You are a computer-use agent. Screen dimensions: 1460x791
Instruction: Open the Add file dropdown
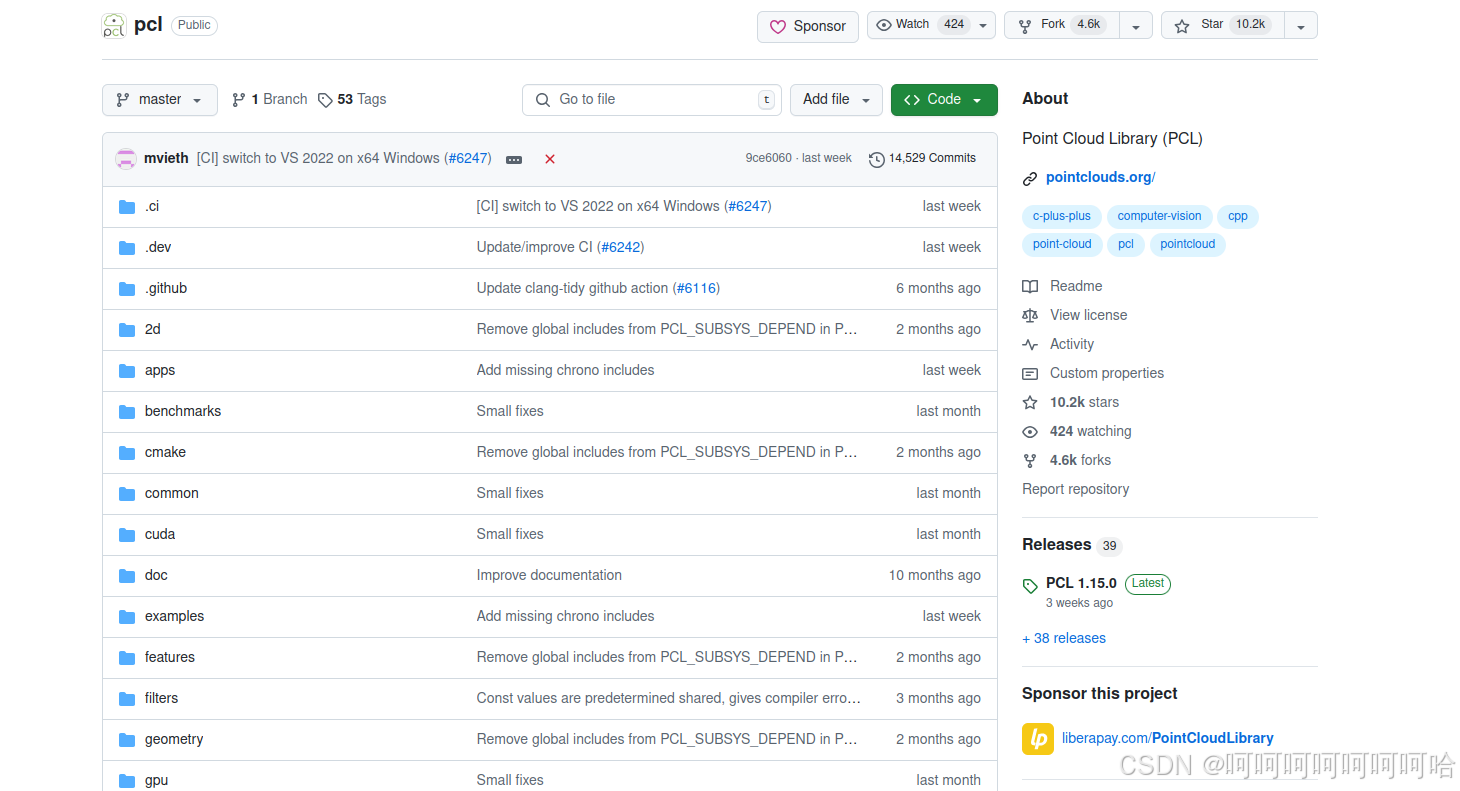tap(837, 100)
